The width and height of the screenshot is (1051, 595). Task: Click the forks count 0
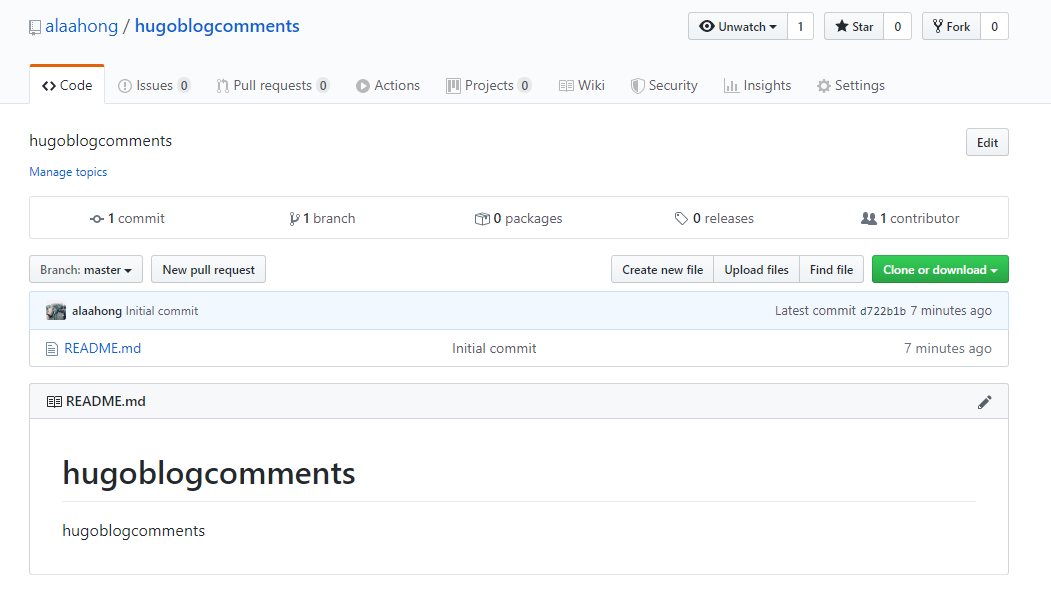995,26
